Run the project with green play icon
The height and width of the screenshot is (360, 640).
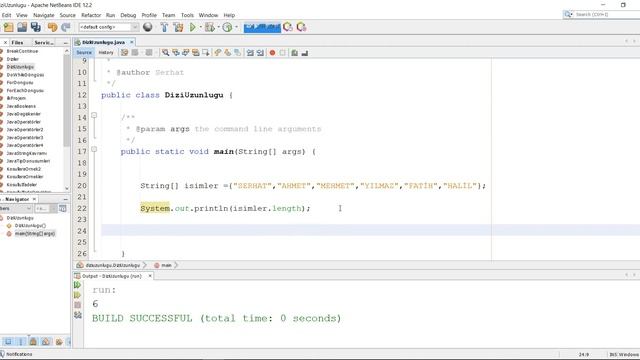pos(192,27)
